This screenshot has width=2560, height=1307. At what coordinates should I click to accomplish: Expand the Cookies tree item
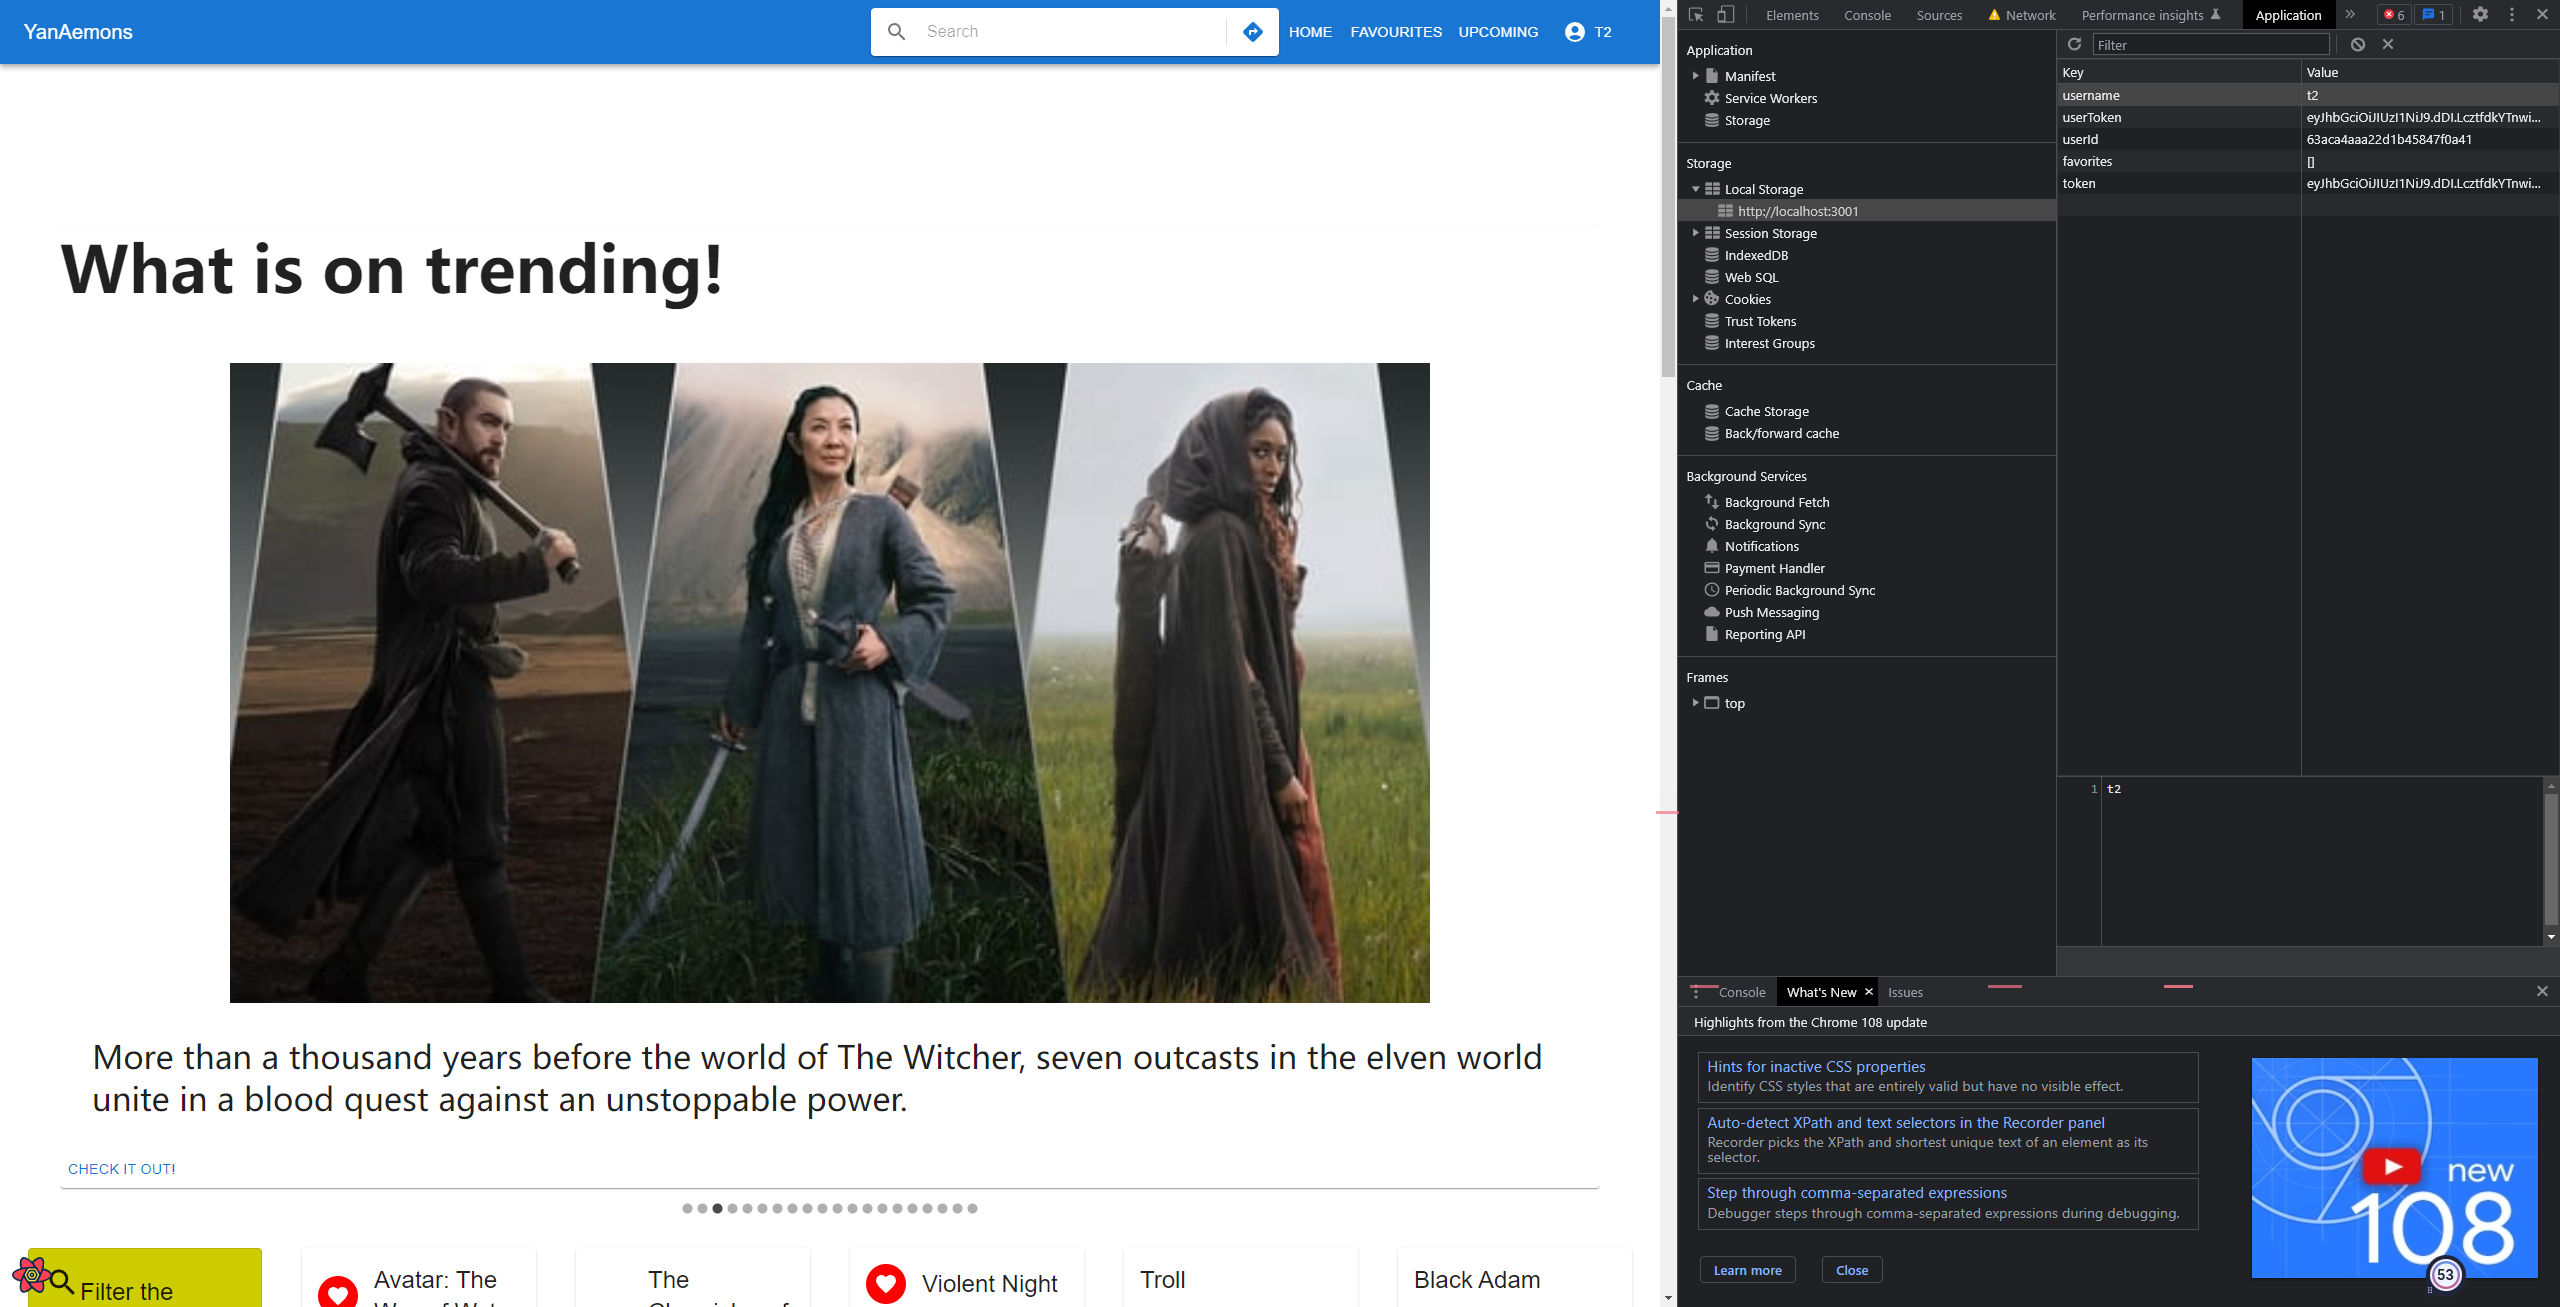click(x=1696, y=299)
